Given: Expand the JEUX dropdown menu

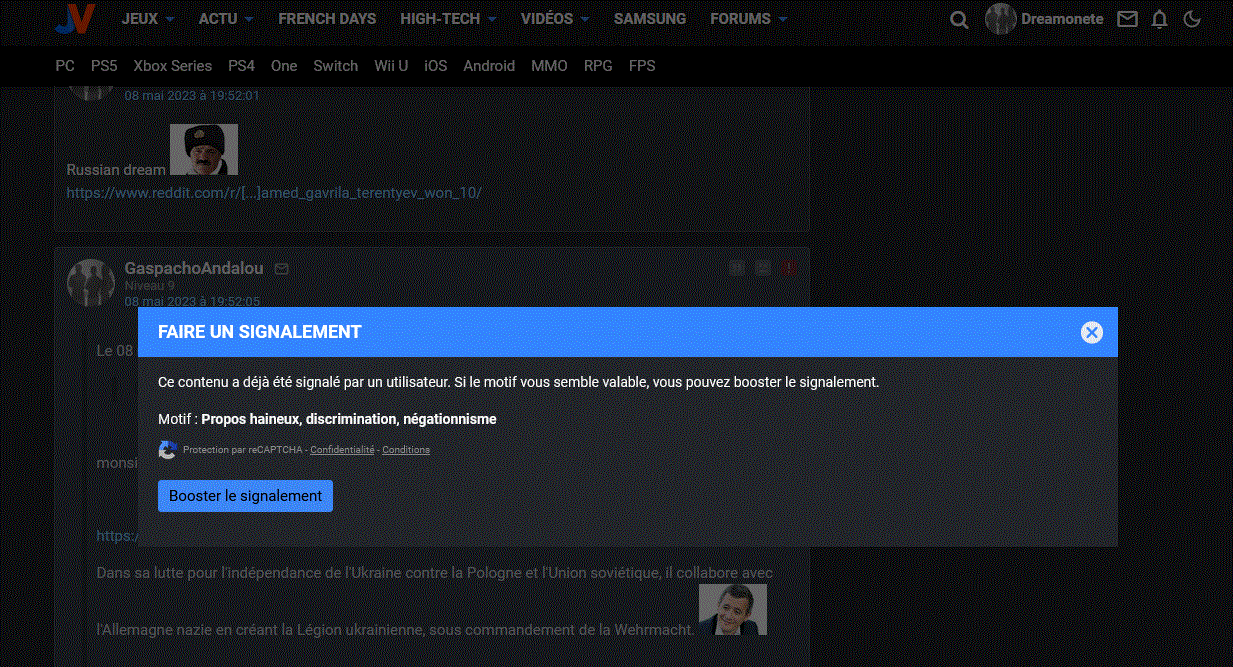Looking at the screenshot, I should [147, 19].
